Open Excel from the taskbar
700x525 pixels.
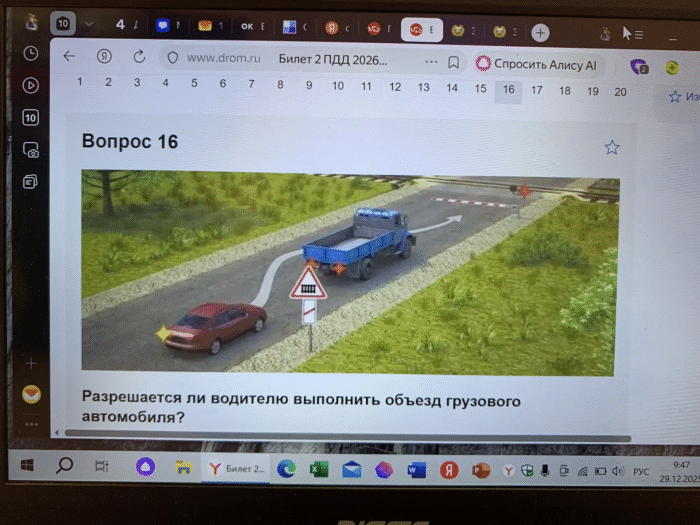[x=319, y=469]
